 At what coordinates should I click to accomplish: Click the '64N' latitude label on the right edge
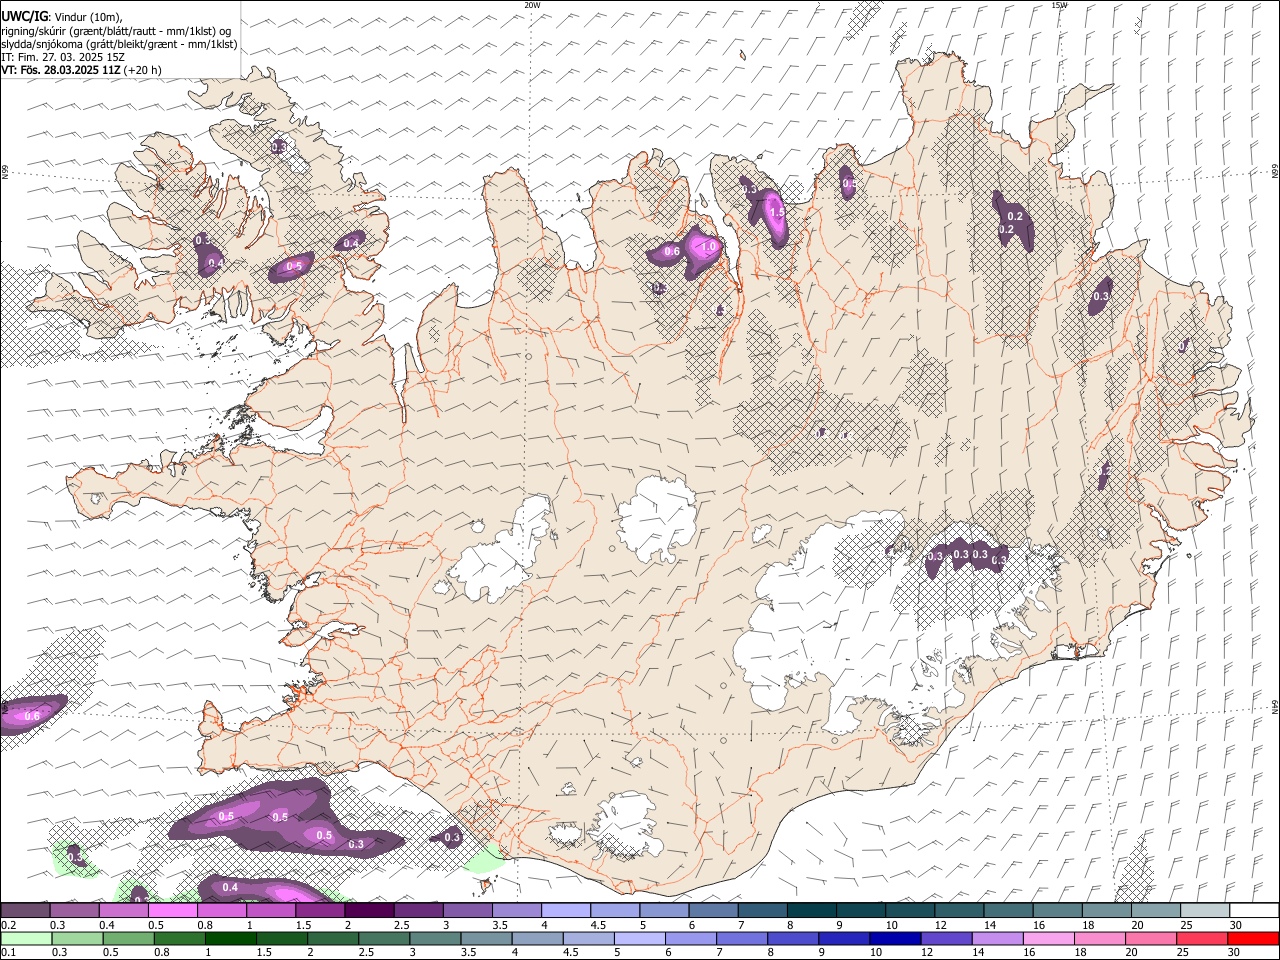pos(1275,705)
